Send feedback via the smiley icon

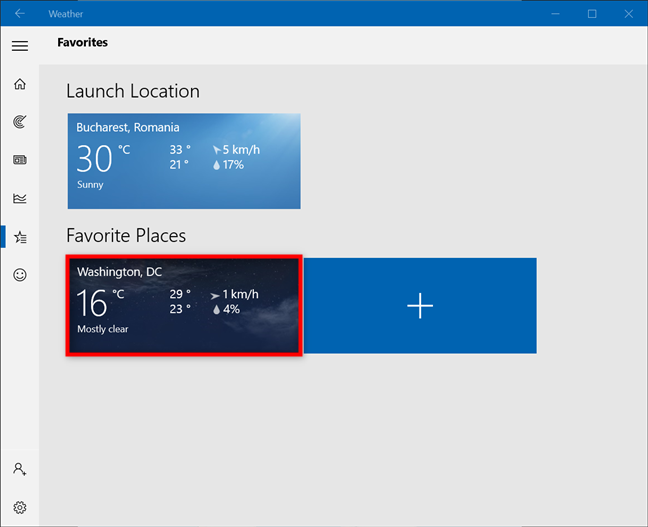(19, 275)
